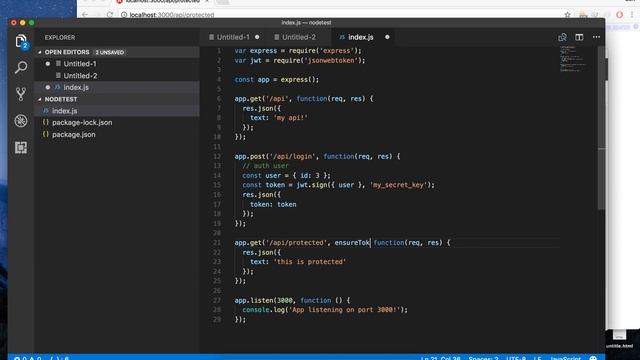Click the braces icon beside package-lock.json
Image resolution: width=640 pixels, height=360 pixels.
(x=46, y=122)
